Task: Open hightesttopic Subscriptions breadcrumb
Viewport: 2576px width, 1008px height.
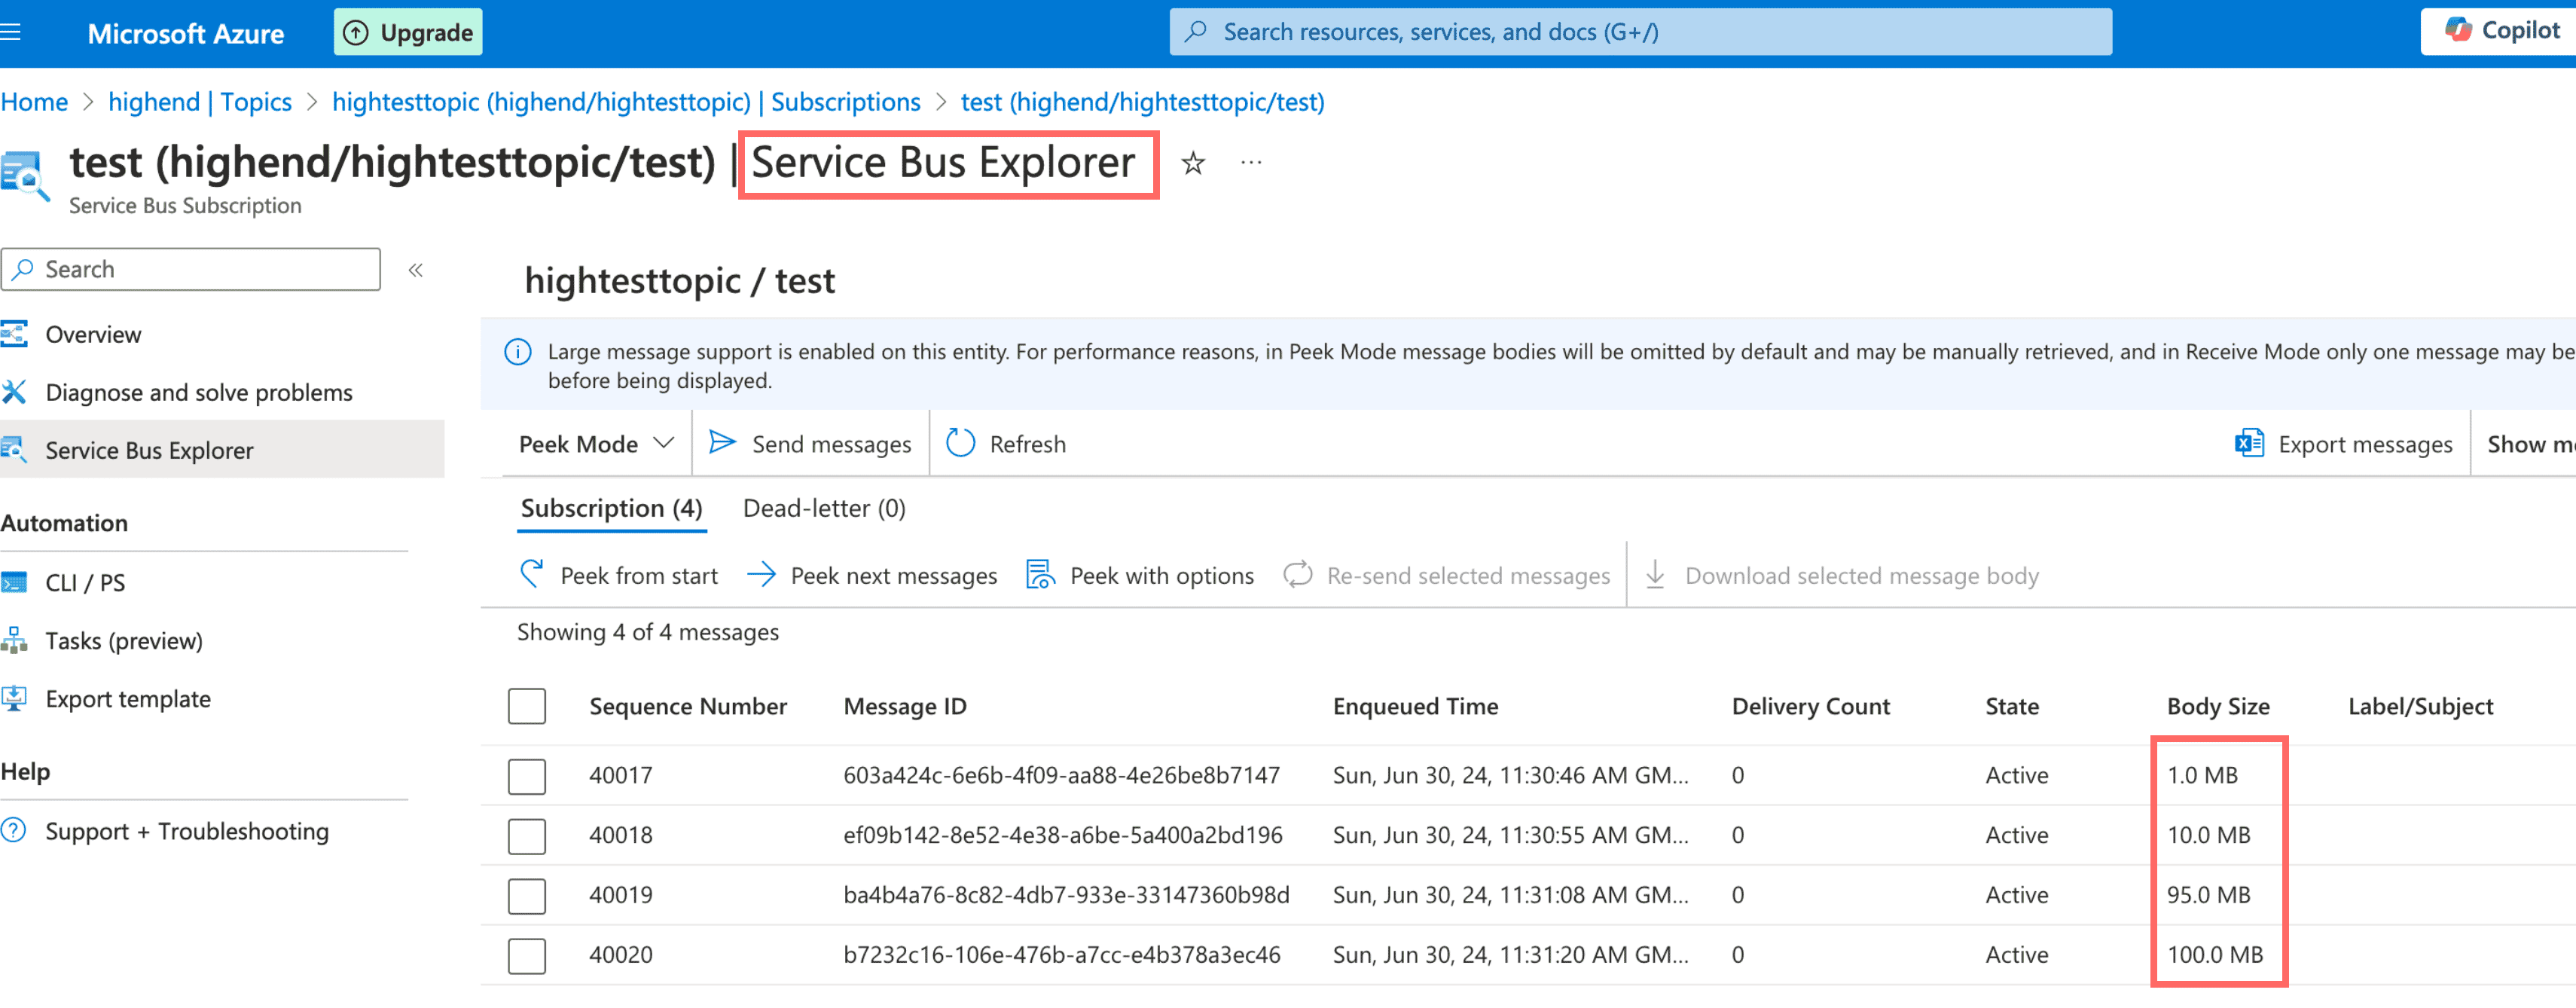Action: click(626, 102)
